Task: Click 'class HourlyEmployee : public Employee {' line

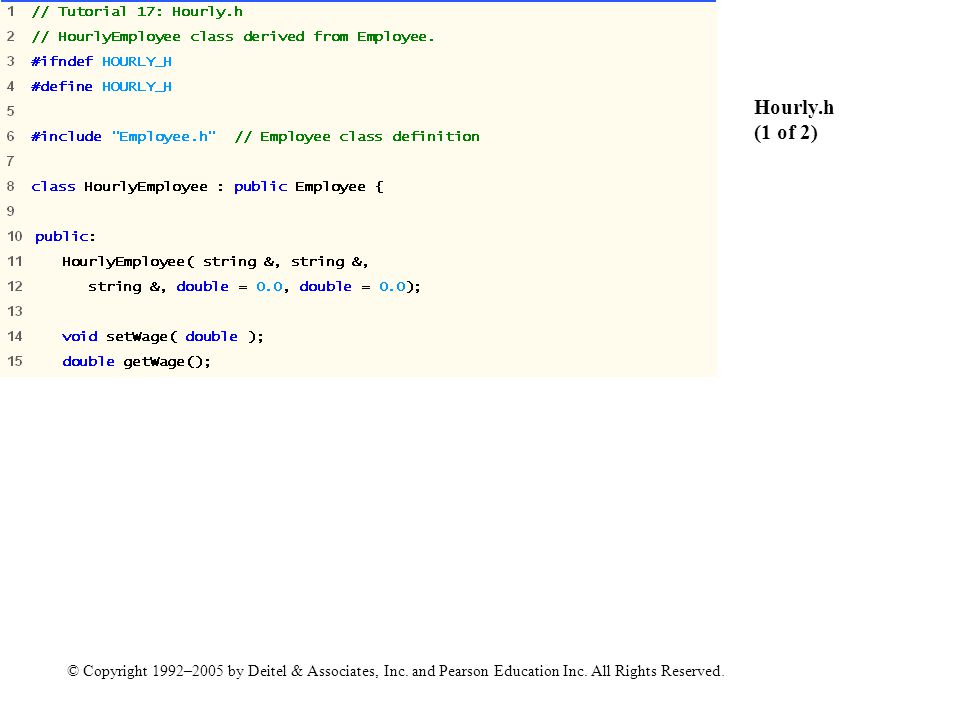Action: (x=207, y=187)
